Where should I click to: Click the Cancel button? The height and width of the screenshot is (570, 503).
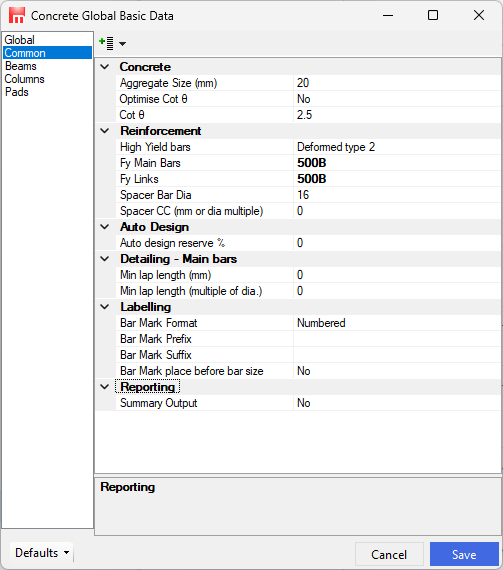[389, 554]
